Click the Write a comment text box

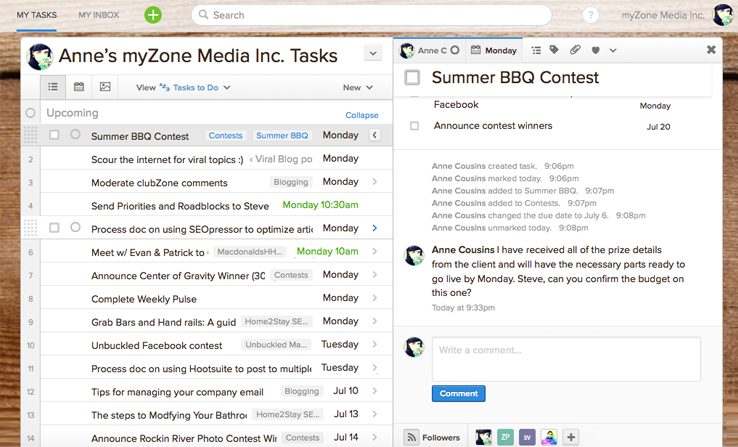(x=566, y=359)
